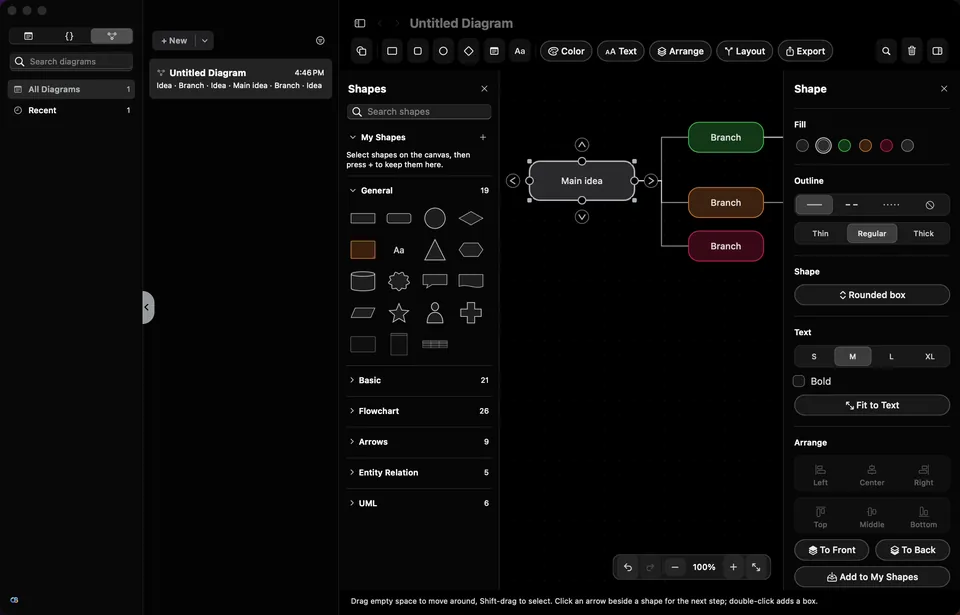Pick the hexagon shape in the General palette
This screenshot has width=960, height=615.
(471, 250)
